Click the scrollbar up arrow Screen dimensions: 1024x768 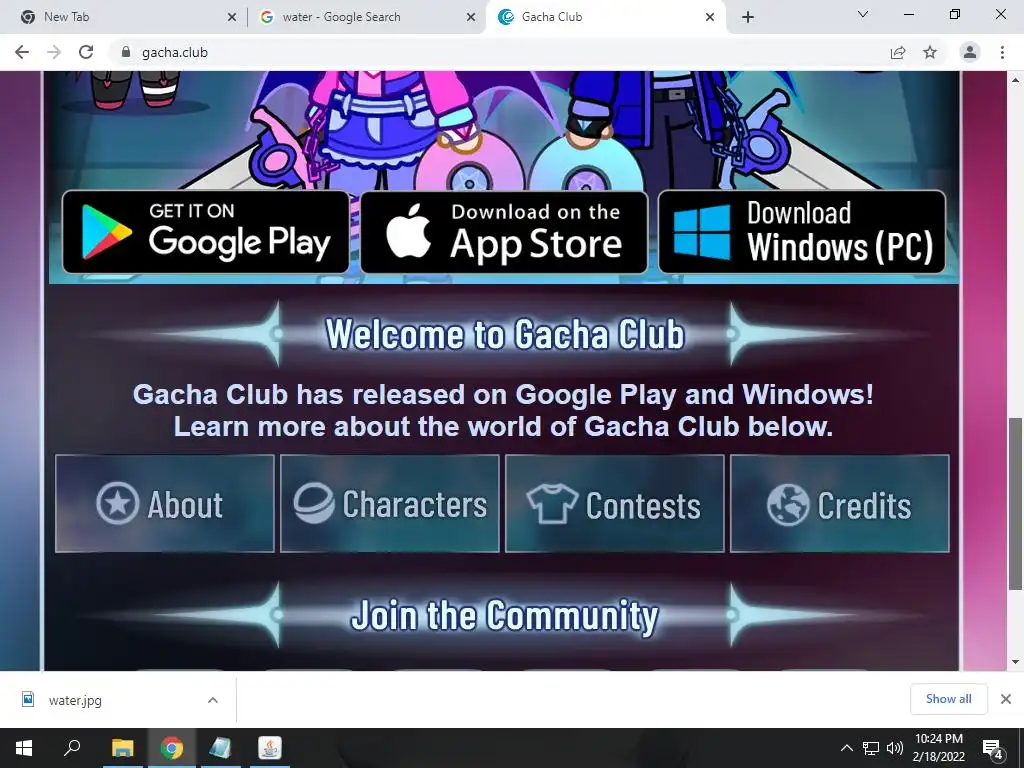click(1015, 80)
